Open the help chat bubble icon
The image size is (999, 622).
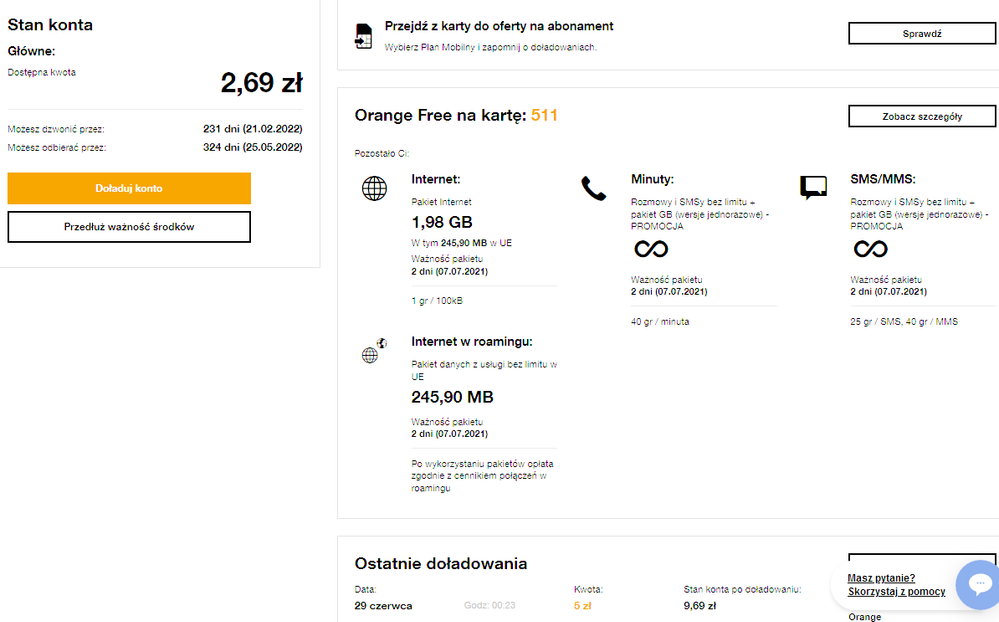[x=979, y=584]
